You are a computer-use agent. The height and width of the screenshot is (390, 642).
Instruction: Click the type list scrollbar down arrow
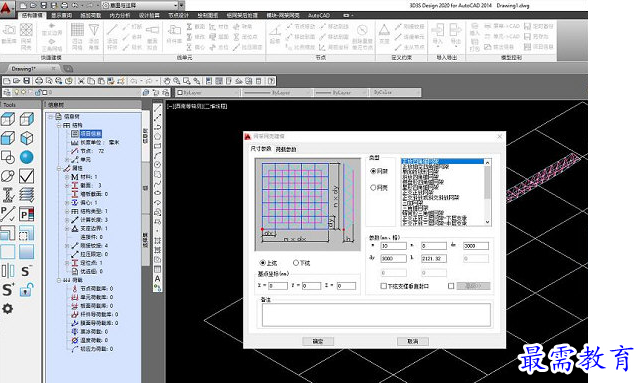[x=487, y=222]
